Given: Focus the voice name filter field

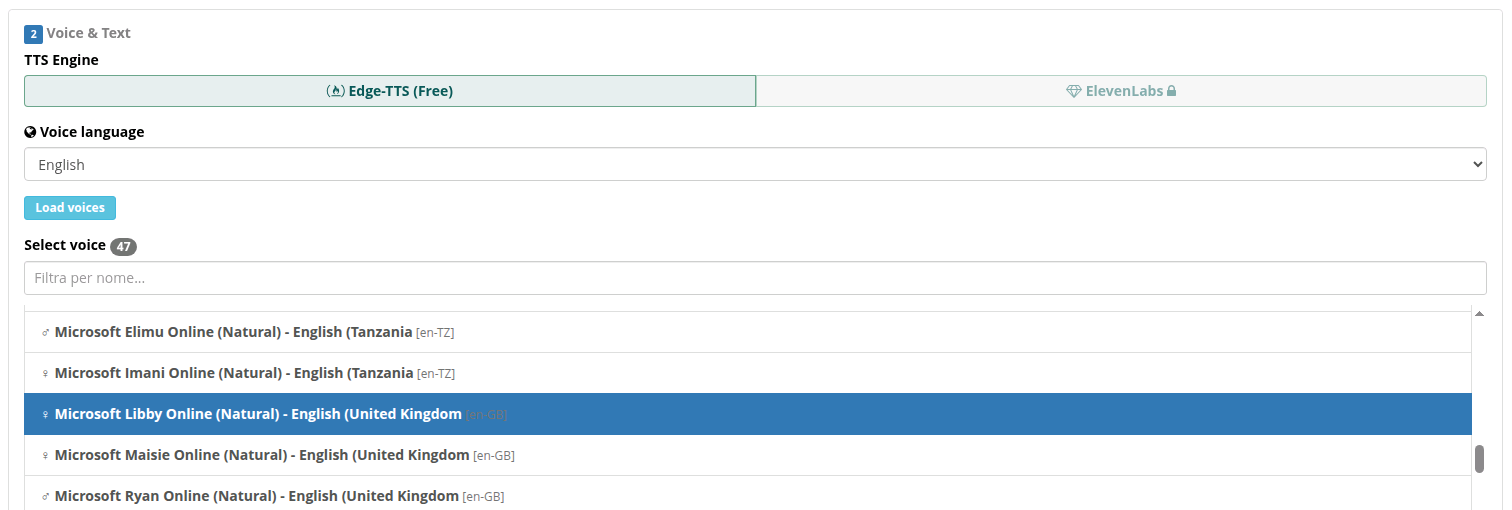Looking at the screenshot, I should pos(755,278).
